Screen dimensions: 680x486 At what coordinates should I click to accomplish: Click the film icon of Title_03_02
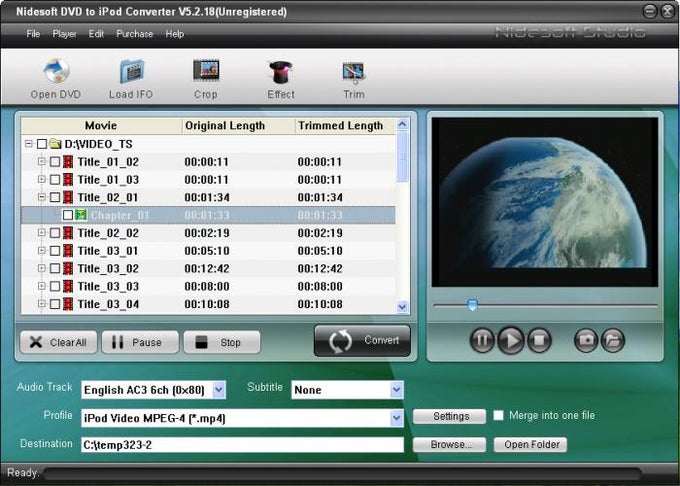[68, 268]
